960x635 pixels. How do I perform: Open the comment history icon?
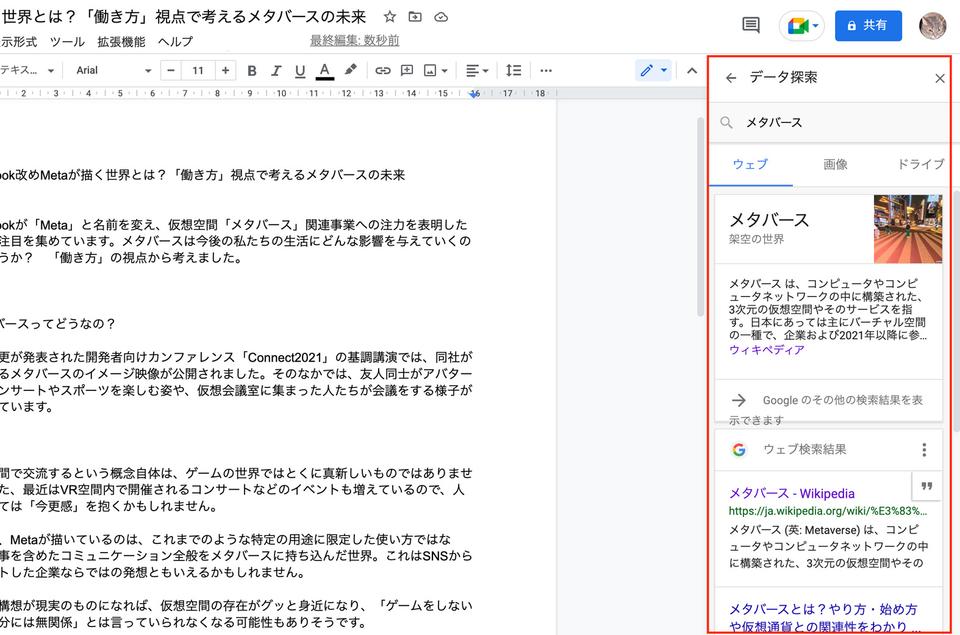click(x=751, y=25)
